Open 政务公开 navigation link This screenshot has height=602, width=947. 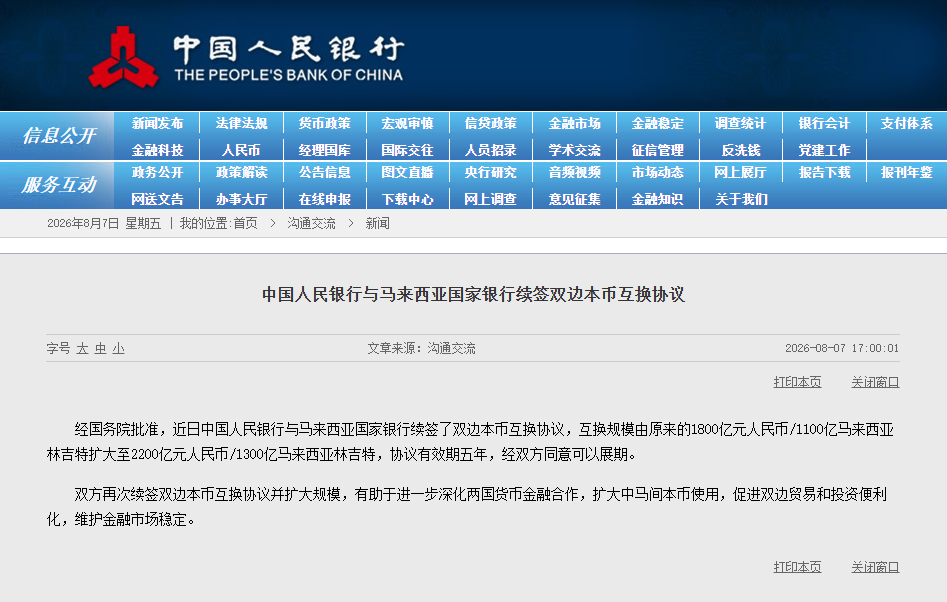[157, 173]
